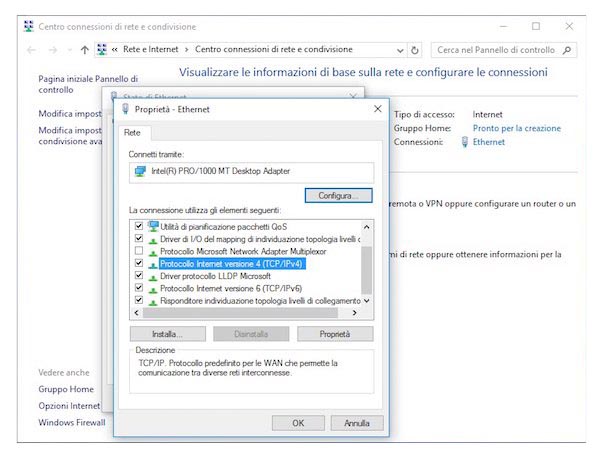Click the Intel(R) PRO/1000 MT Desktop Adapter field
The image size is (610, 456).
point(251,172)
